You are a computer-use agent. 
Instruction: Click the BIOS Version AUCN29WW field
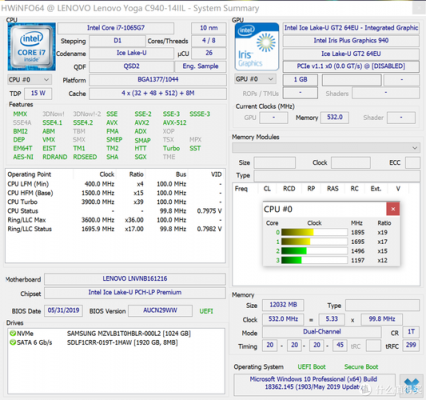[160, 311]
